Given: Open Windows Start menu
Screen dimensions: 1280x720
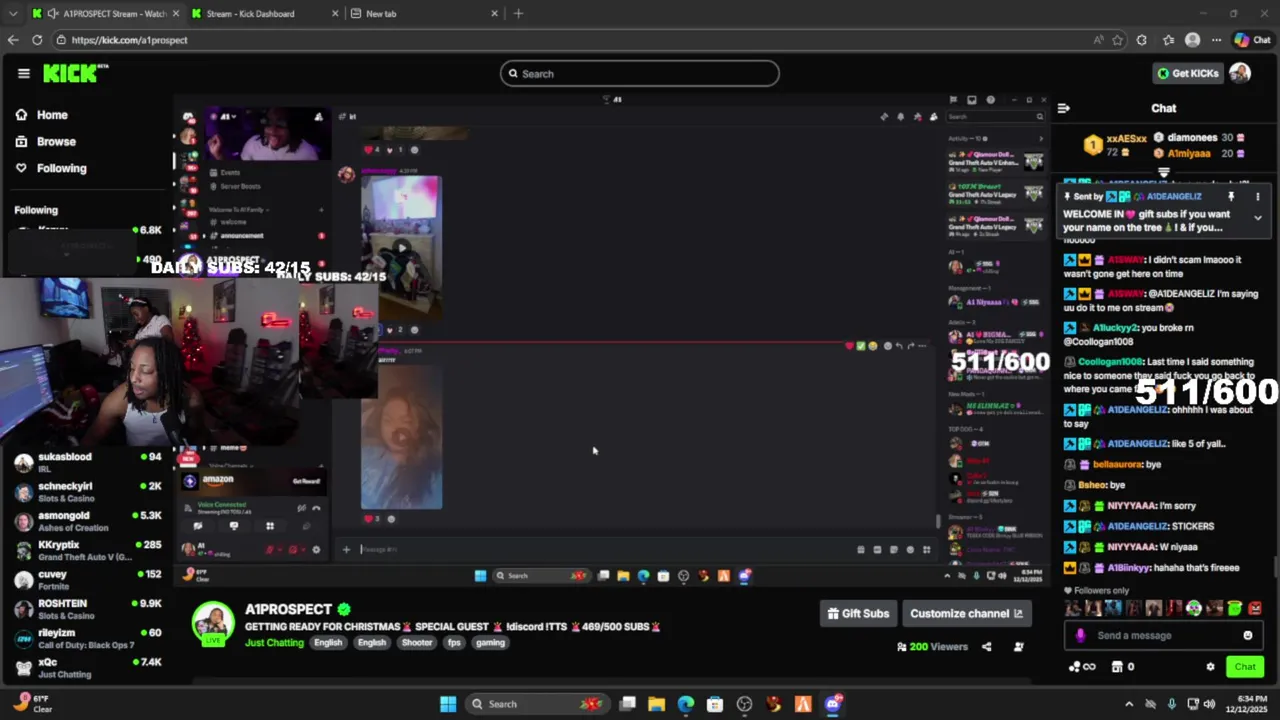Looking at the screenshot, I should 448,704.
